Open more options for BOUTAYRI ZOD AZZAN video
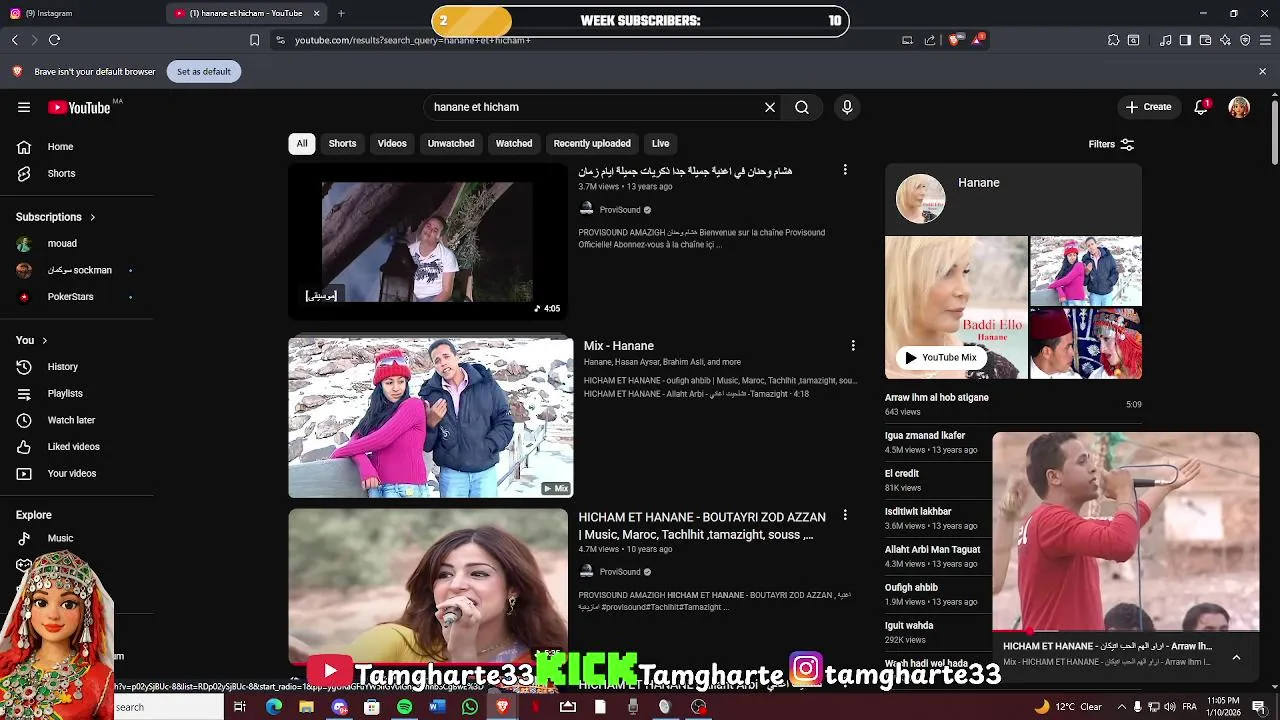 coord(845,515)
